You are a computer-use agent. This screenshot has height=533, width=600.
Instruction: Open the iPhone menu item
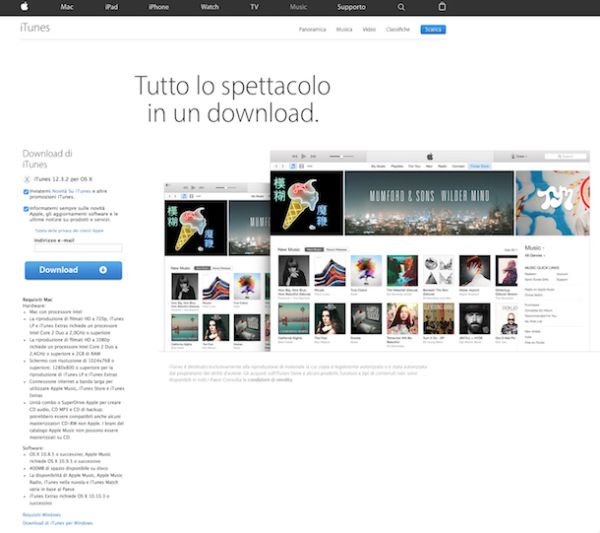coord(158,7)
